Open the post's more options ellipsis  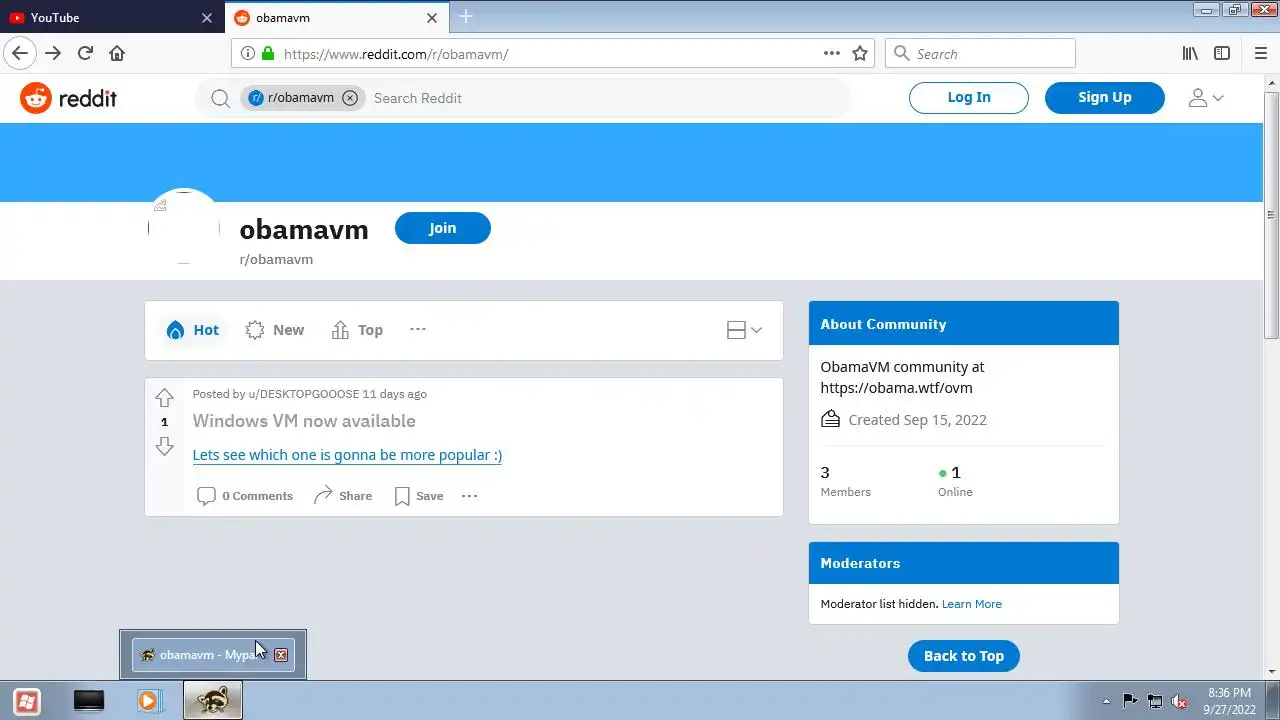(469, 496)
